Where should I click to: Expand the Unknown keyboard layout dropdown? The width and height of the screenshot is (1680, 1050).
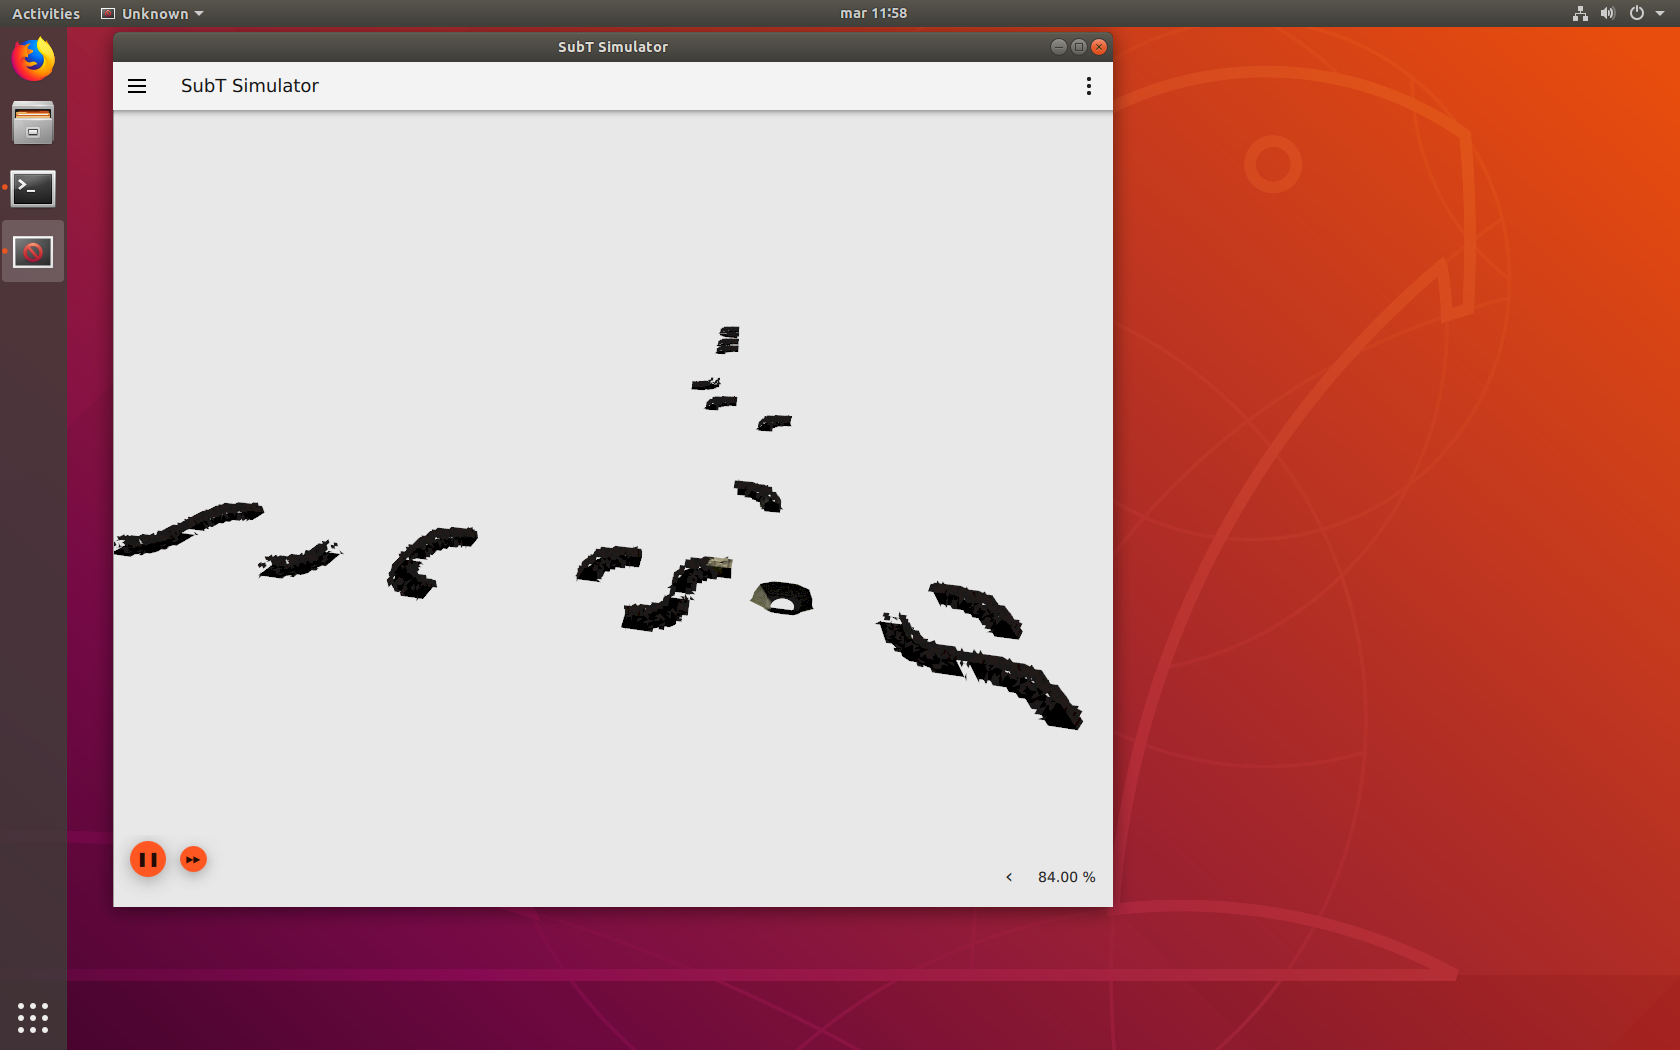(151, 13)
